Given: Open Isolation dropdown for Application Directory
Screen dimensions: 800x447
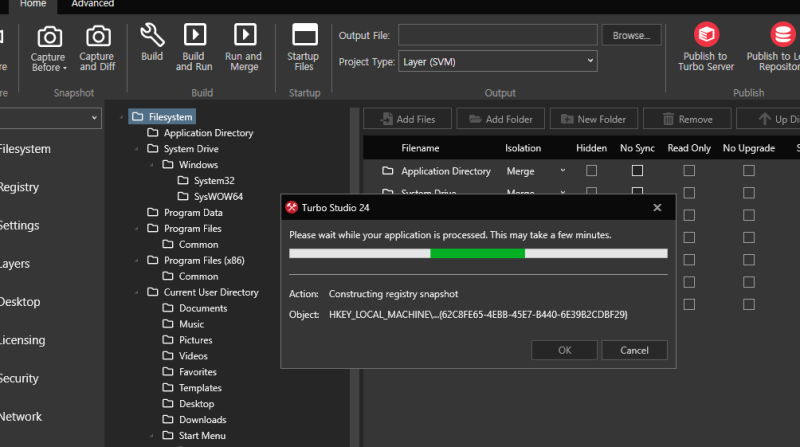Looking at the screenshot, I should [562, 171].
